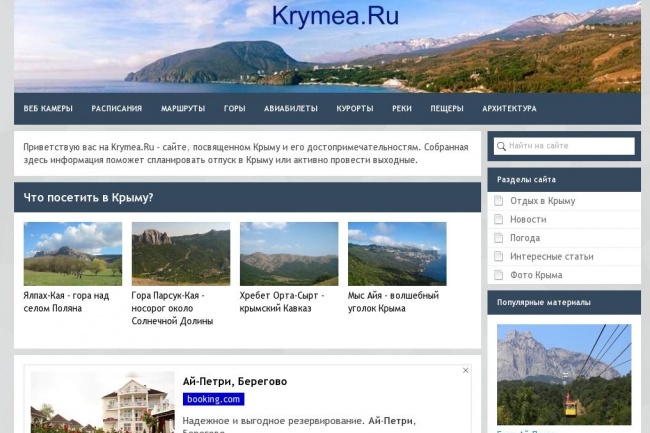Image resolution: width=650 pixels, height=433 pixels.
Task: Click the page icon beside Новости
Action: tap(499, 219)
